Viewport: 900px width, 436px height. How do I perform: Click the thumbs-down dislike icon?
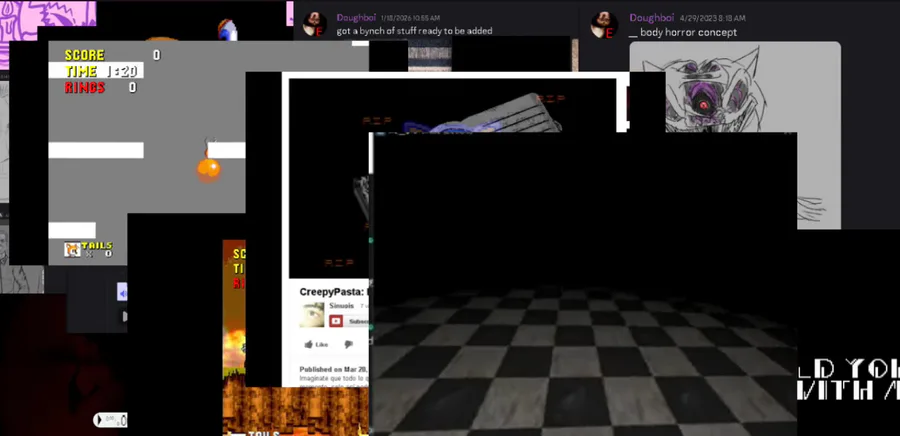(x=348, y=344)
